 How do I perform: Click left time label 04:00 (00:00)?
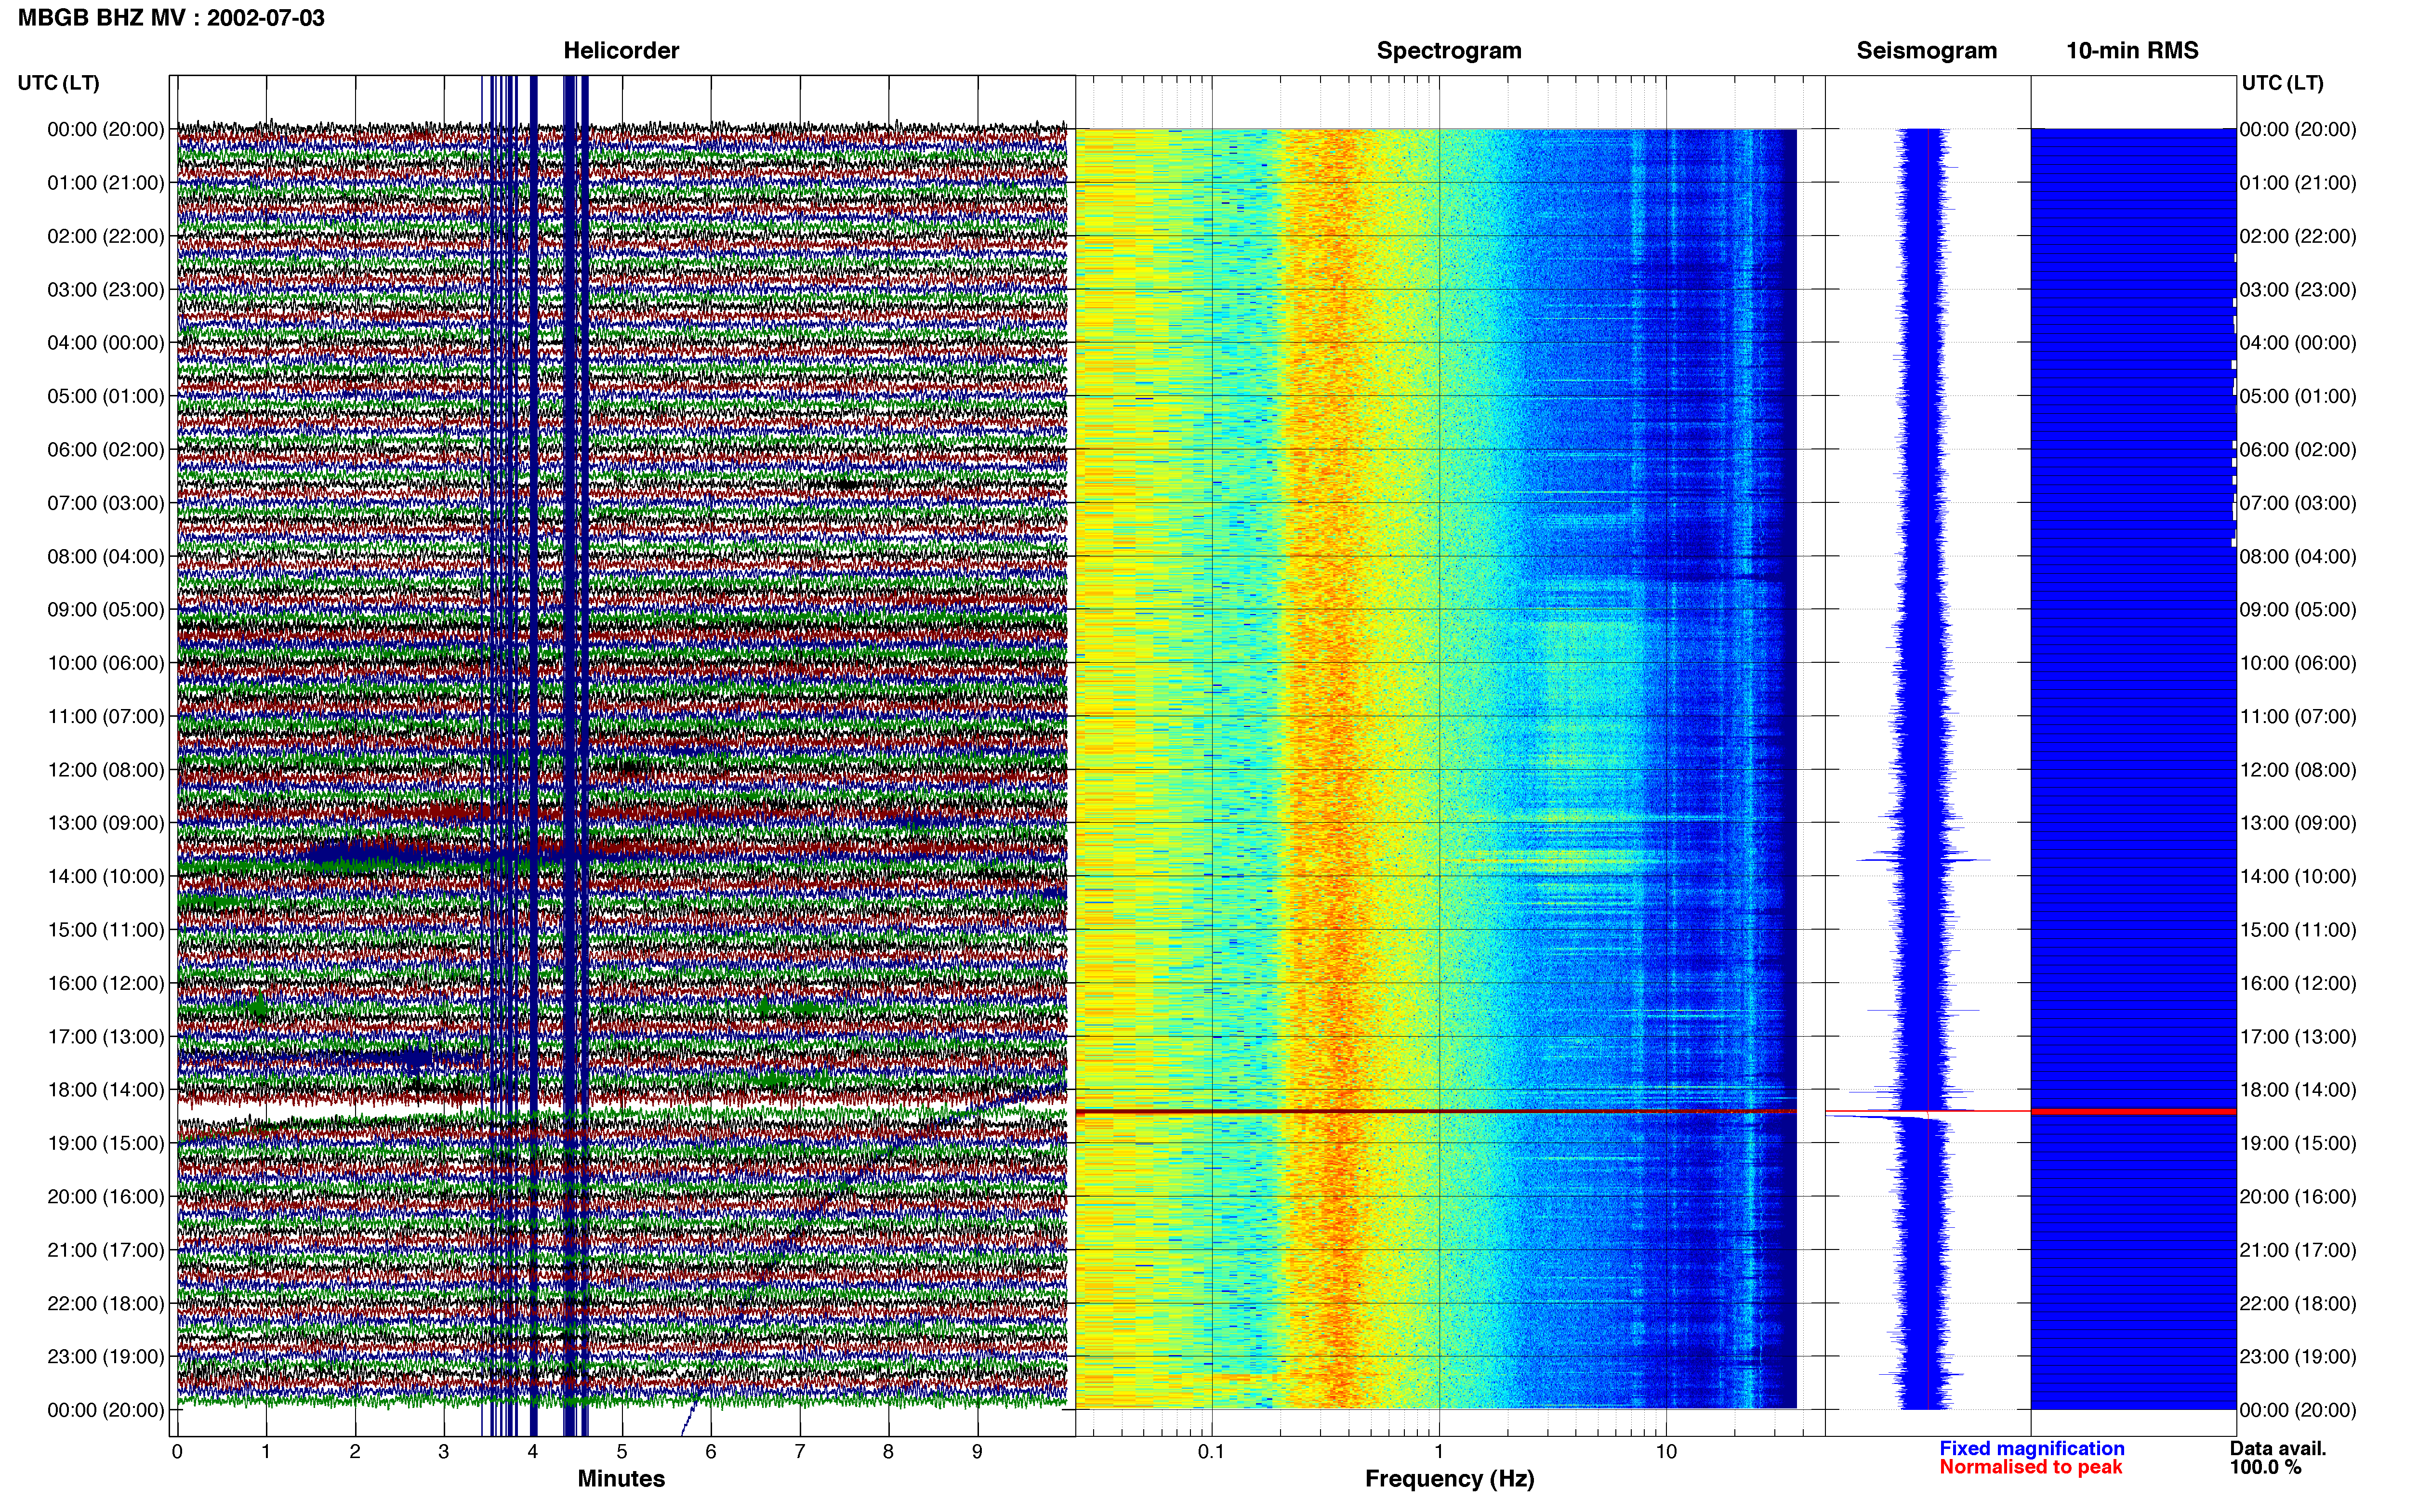click(x=106, y=343)
